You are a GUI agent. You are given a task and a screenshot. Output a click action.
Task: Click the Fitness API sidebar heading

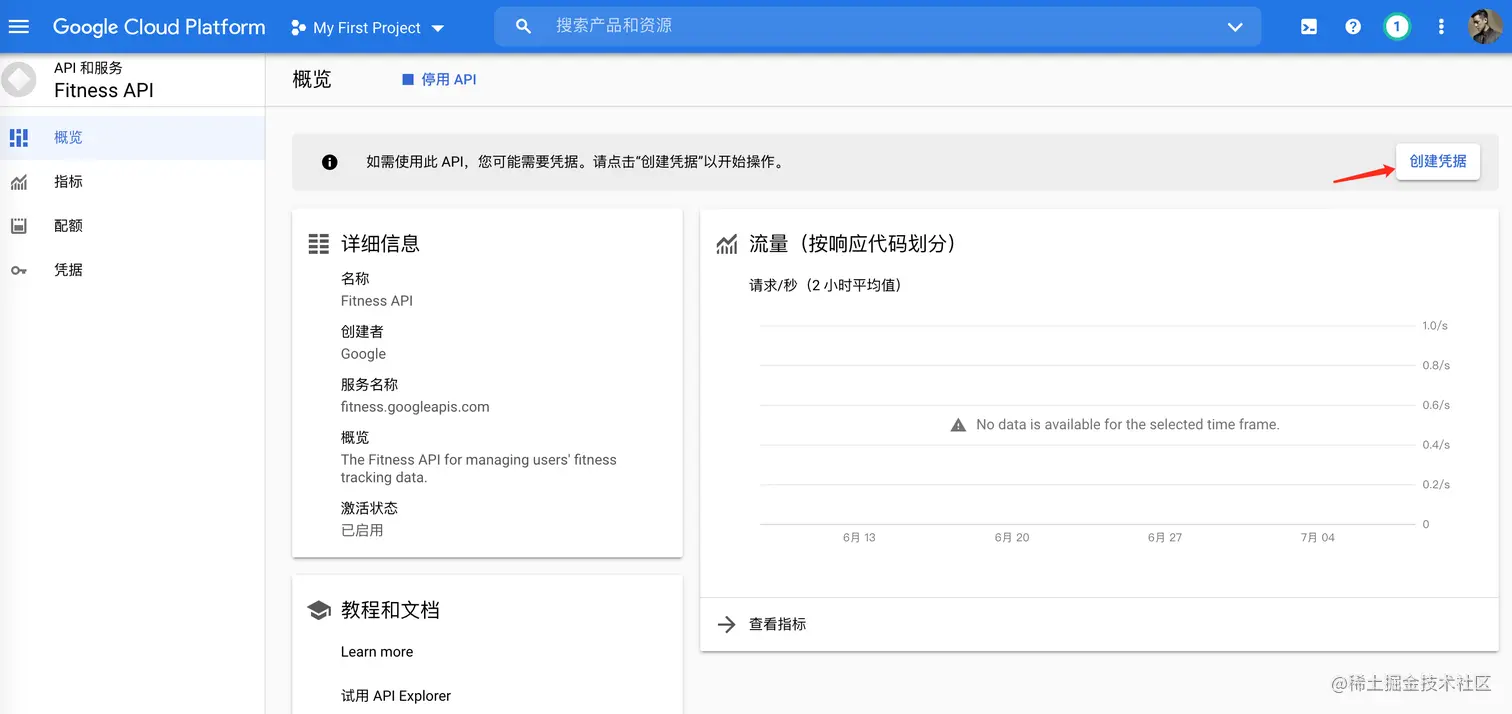104,90
